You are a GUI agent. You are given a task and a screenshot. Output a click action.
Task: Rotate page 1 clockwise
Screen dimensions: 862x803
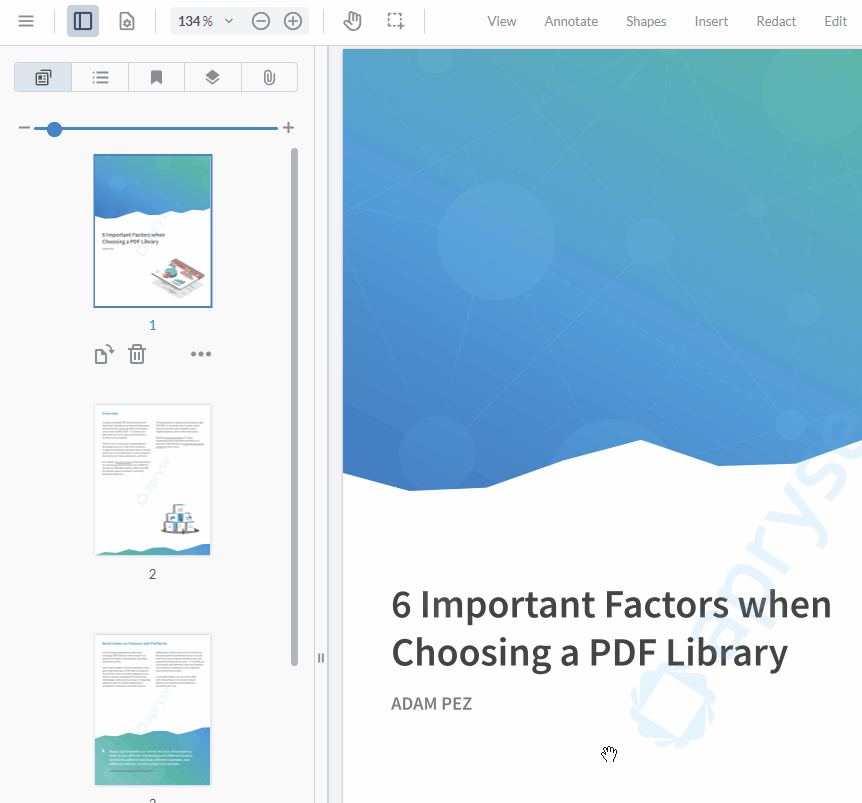coord(104,354)
